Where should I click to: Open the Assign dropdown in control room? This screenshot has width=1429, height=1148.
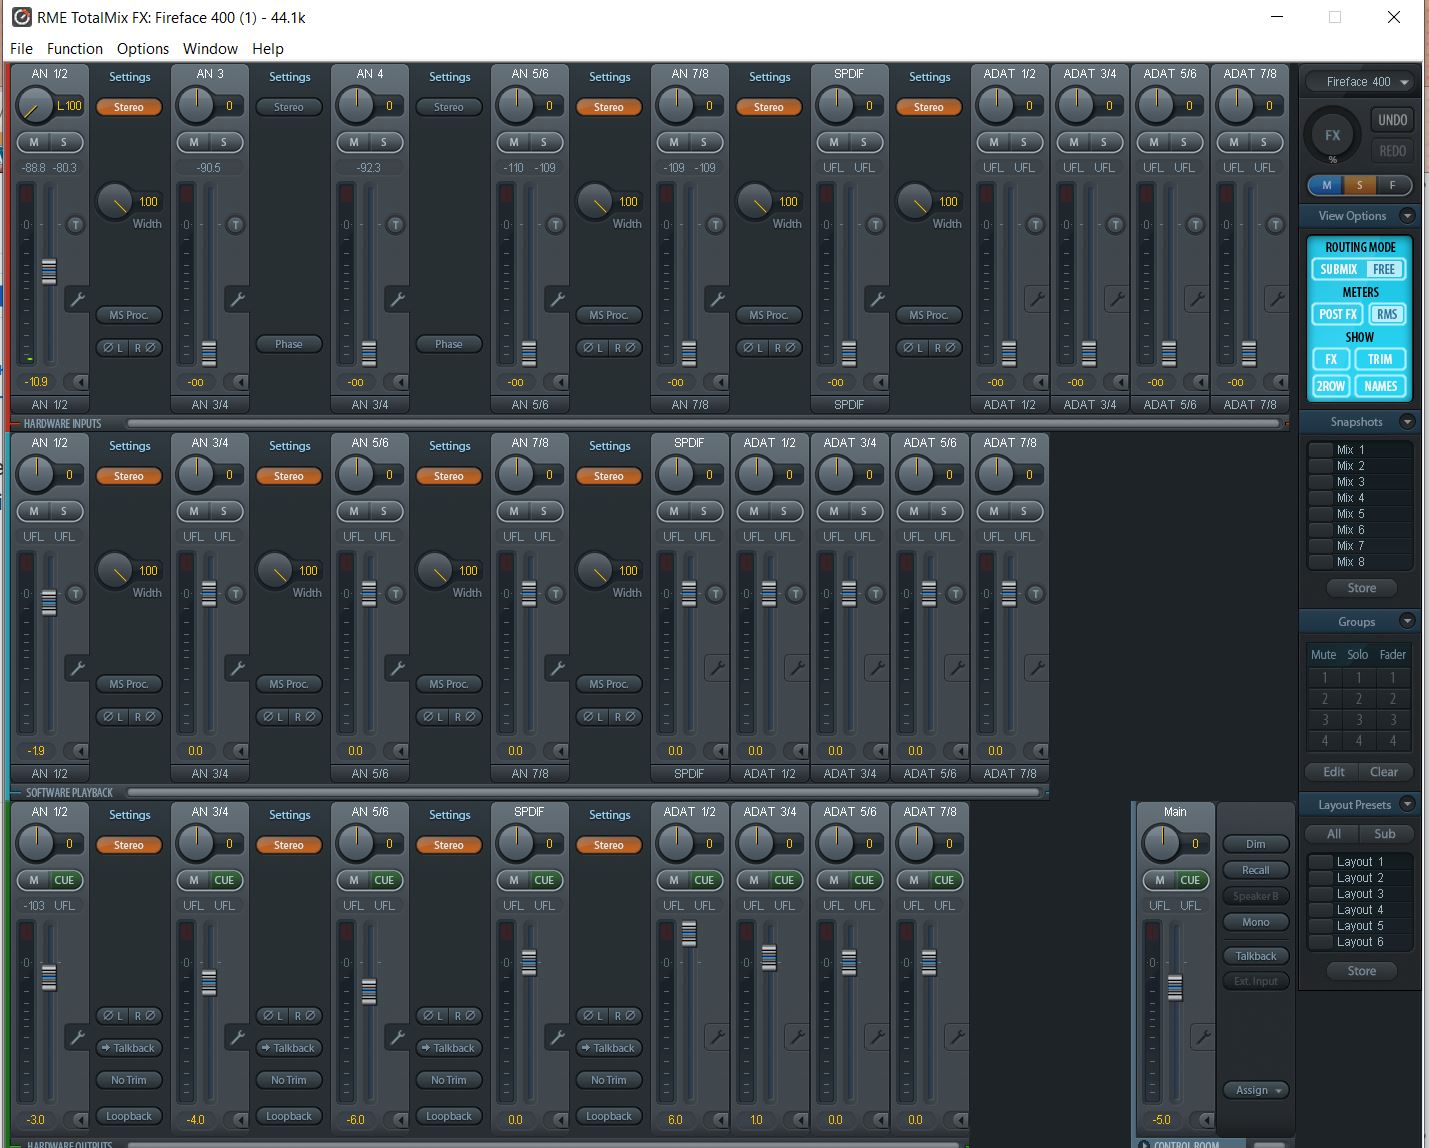[1255, 1090]
